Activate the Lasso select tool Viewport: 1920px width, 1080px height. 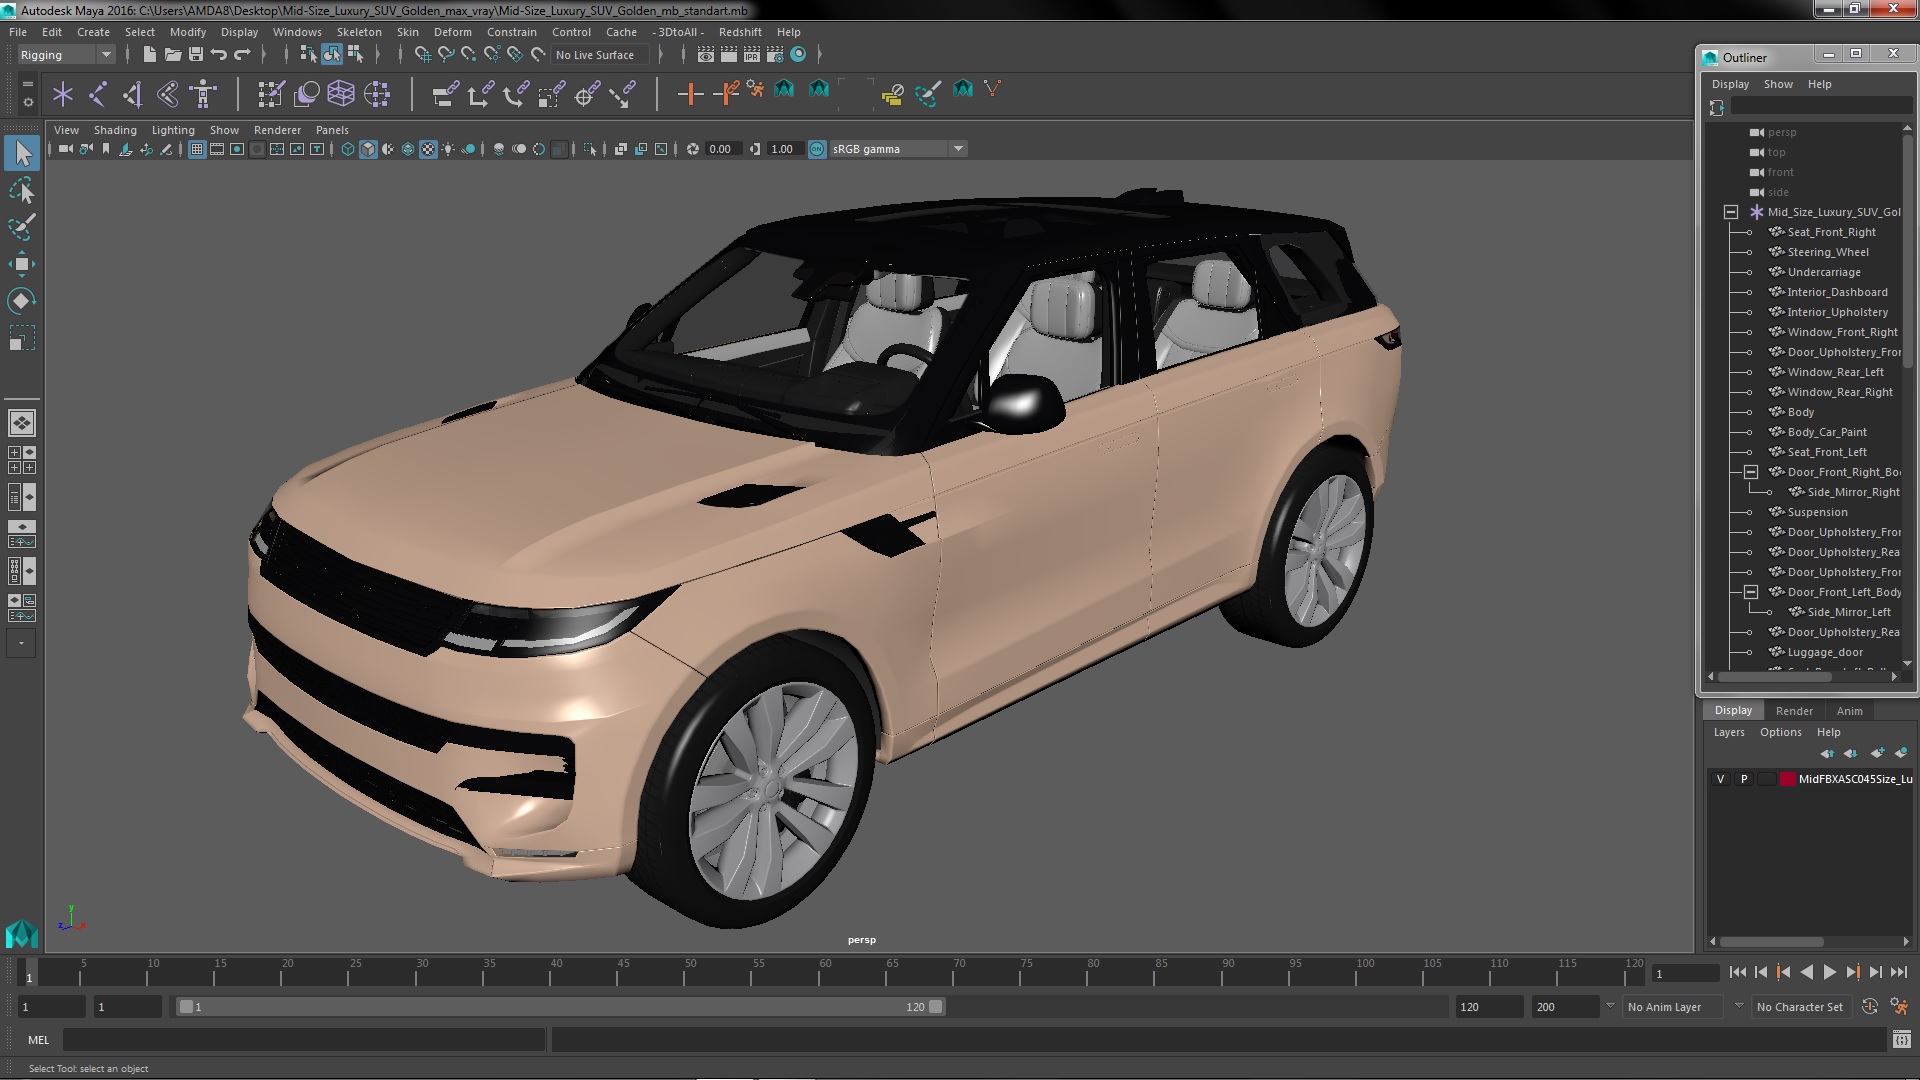click(21, 190)
